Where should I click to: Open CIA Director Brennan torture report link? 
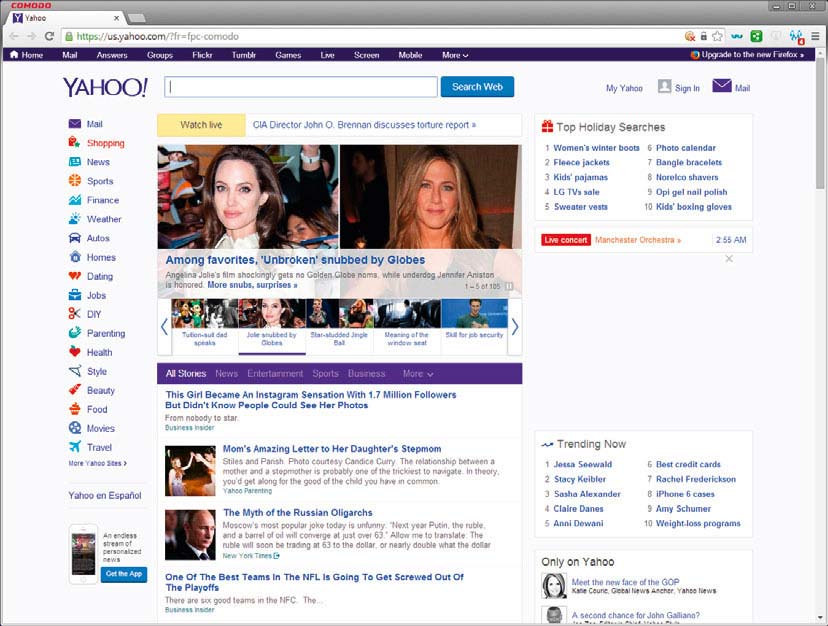tap(364, 125)
